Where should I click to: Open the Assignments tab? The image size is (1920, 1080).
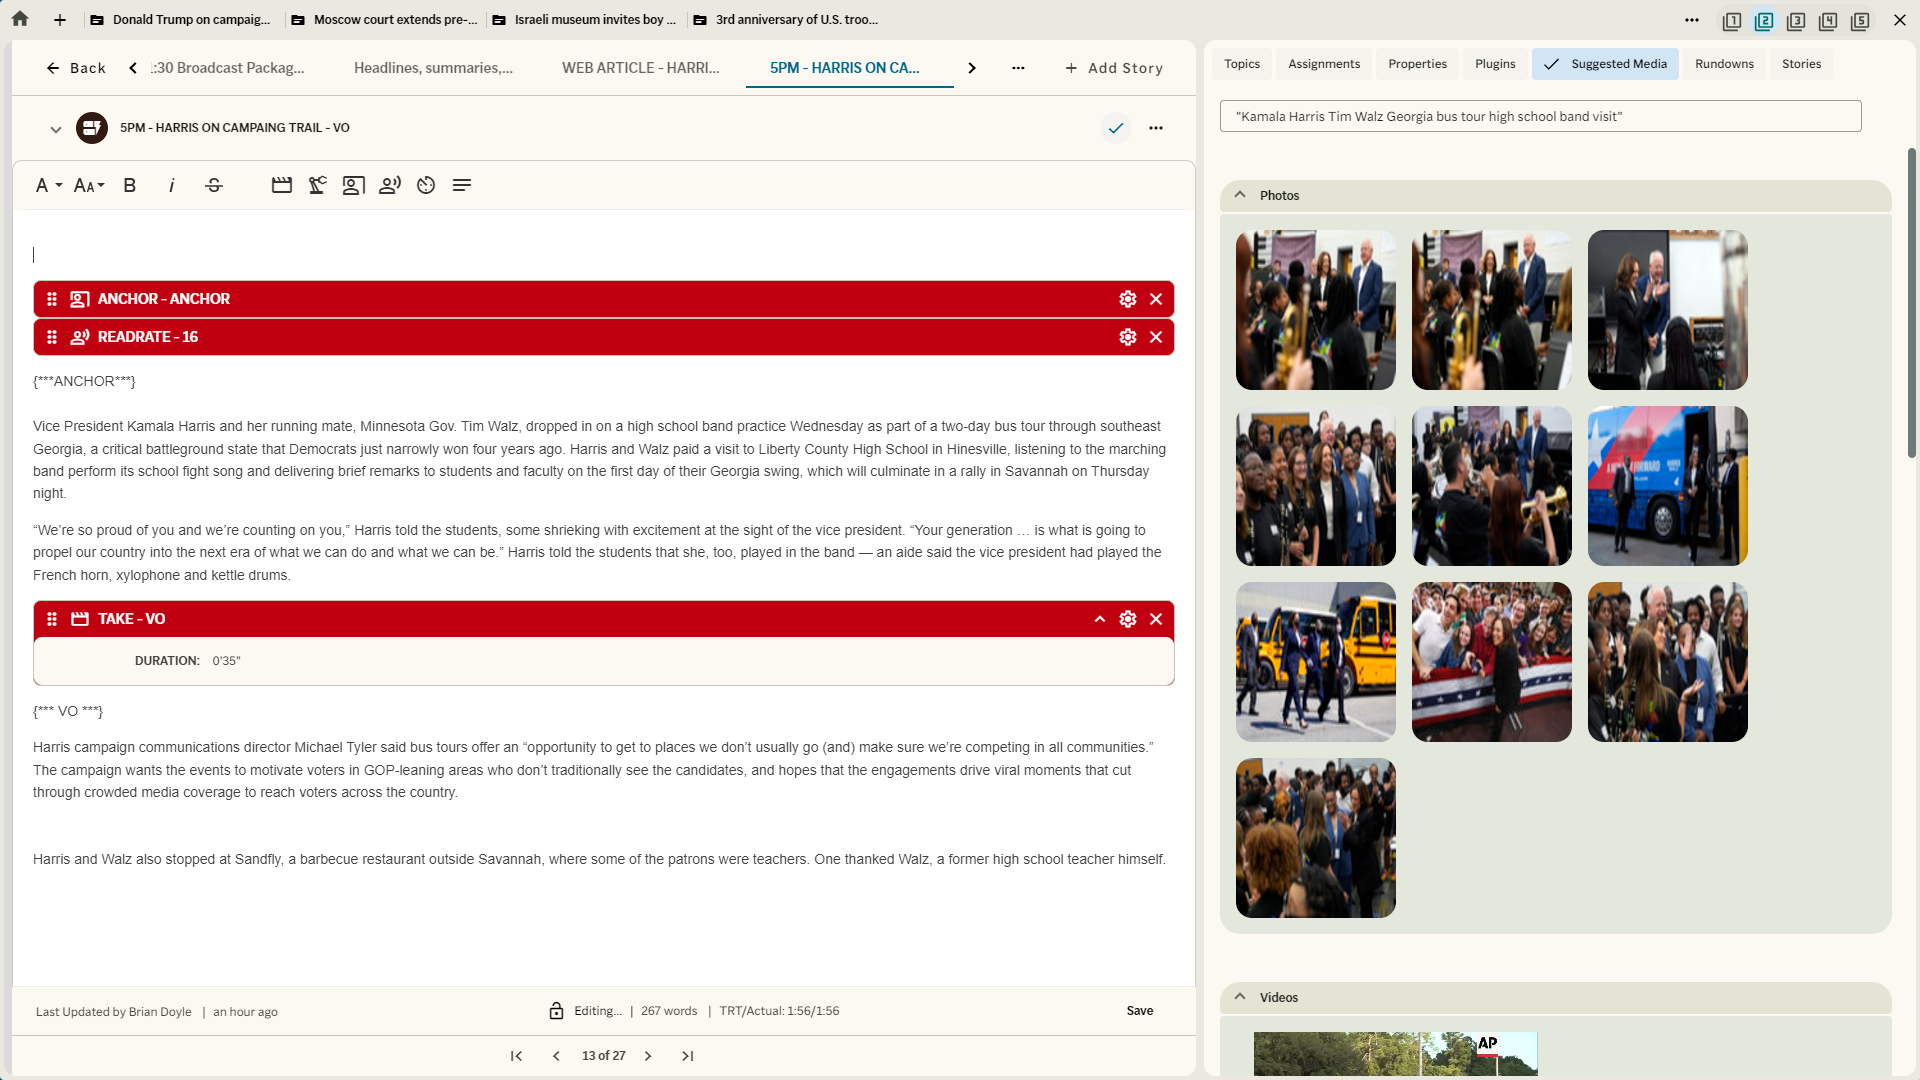coord(1323,63)
